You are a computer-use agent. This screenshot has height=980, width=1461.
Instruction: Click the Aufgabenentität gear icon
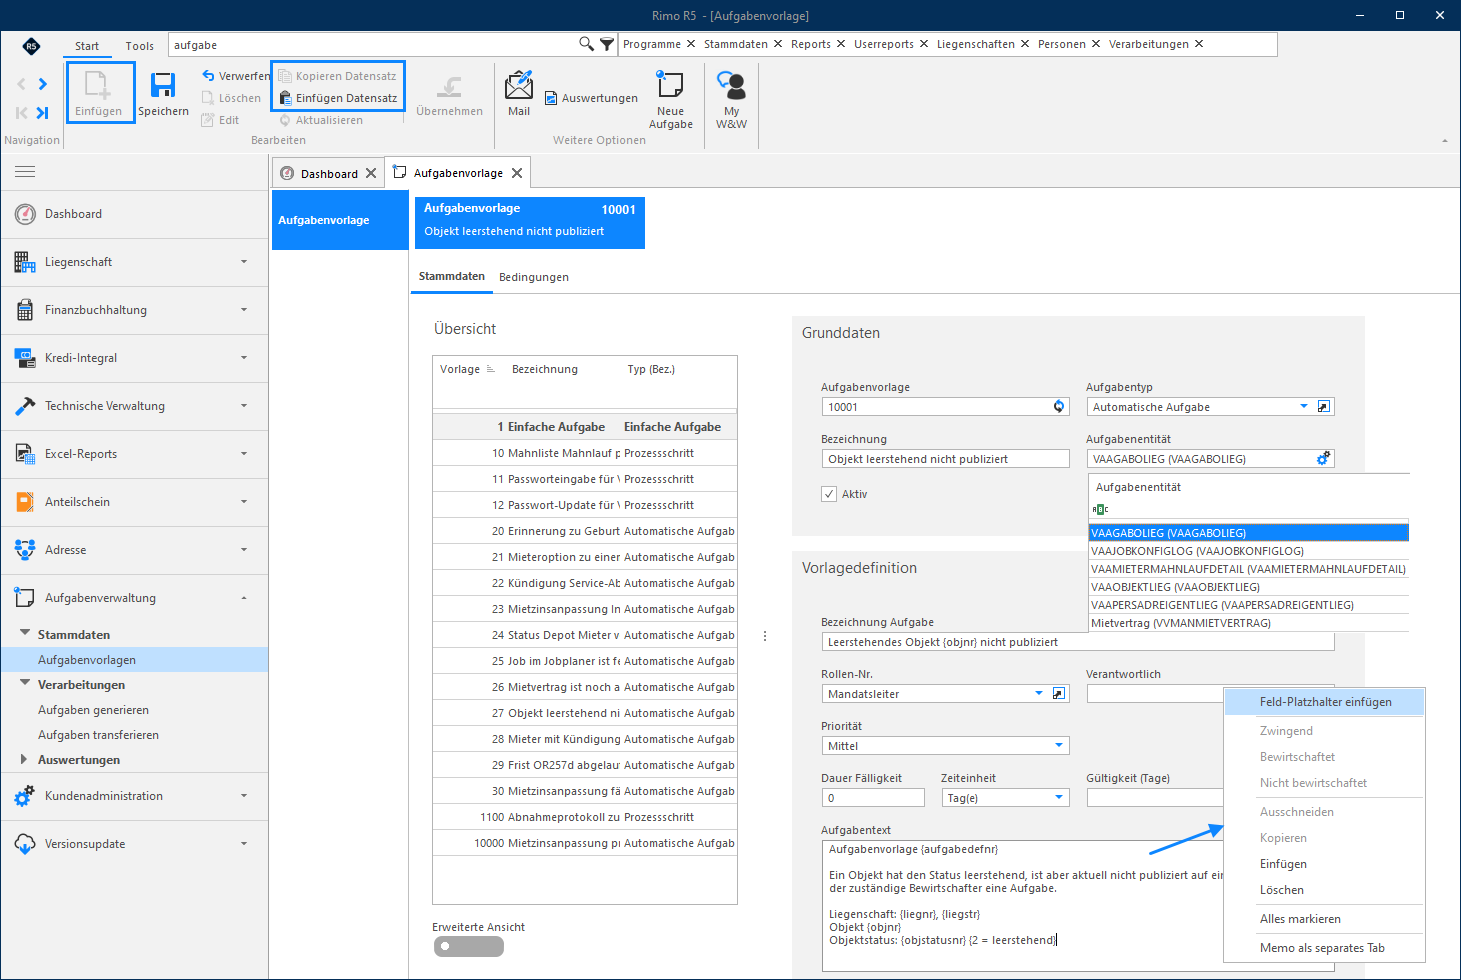coord(1323,458)
